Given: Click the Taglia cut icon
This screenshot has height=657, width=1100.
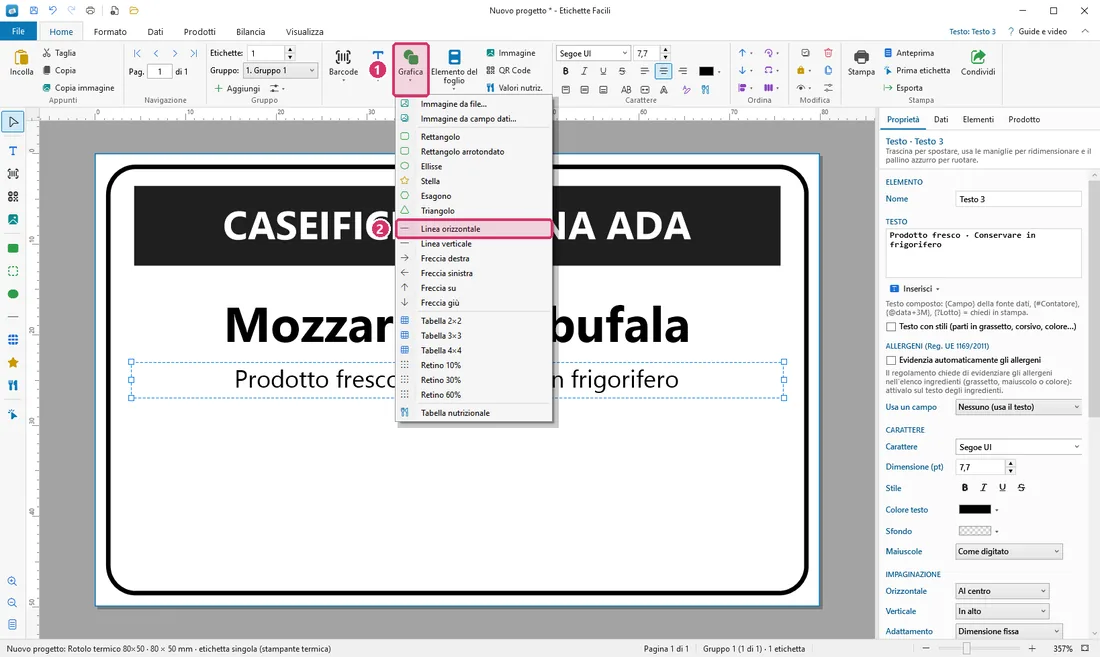Looking at the screenshot, I should point(46,53).
